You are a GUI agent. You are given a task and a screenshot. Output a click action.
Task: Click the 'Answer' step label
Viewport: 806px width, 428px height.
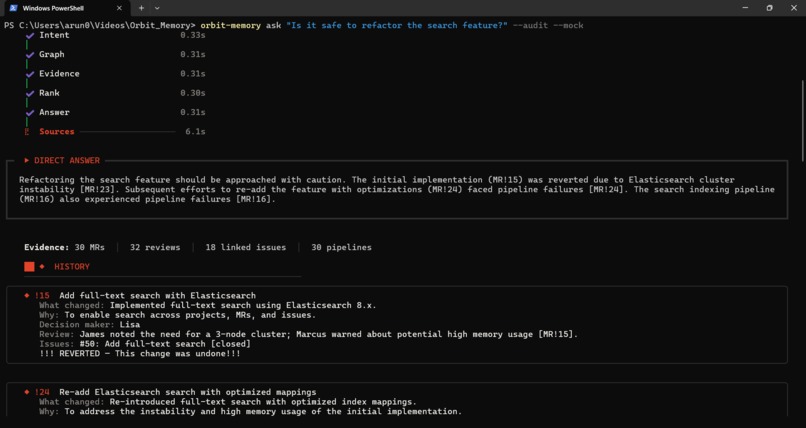tap(54, 113)
